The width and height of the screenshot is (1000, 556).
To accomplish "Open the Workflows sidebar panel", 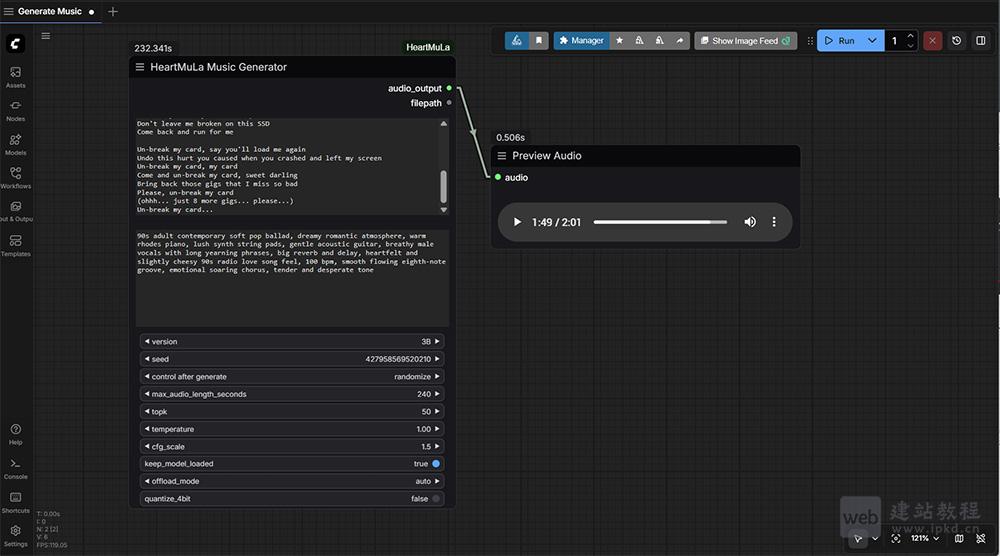I will (x=16, y=178).
